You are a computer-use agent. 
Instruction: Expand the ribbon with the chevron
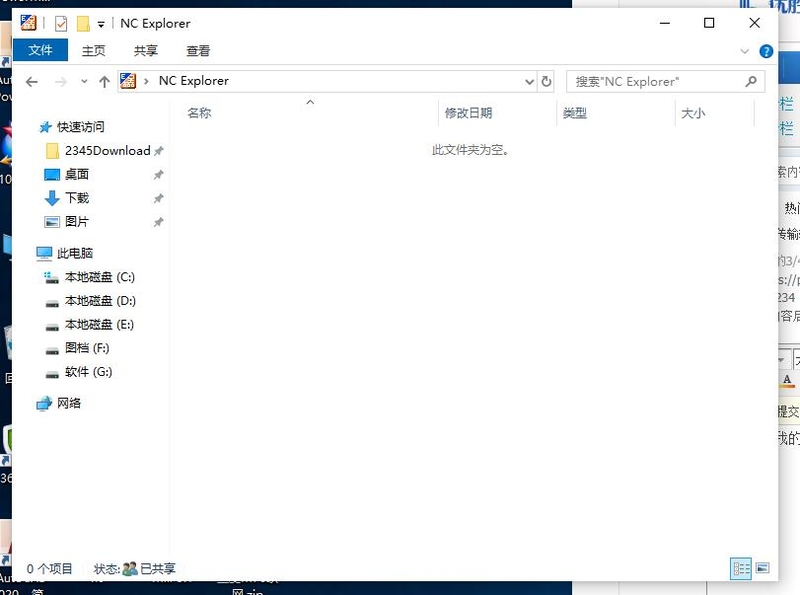tap(744, 51)
